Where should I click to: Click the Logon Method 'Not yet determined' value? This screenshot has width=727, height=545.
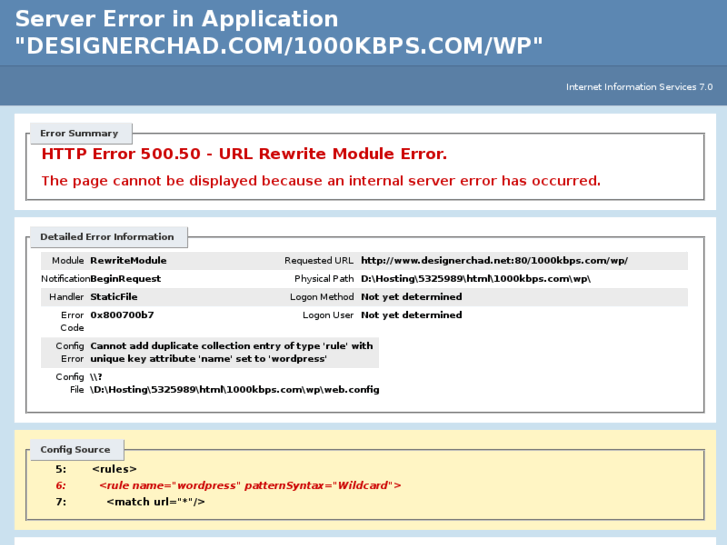point(412,297)
